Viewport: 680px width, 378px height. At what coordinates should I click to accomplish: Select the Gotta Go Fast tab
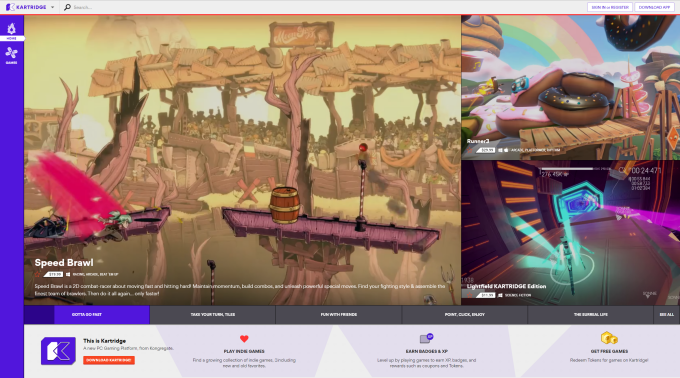coord(87,315)
